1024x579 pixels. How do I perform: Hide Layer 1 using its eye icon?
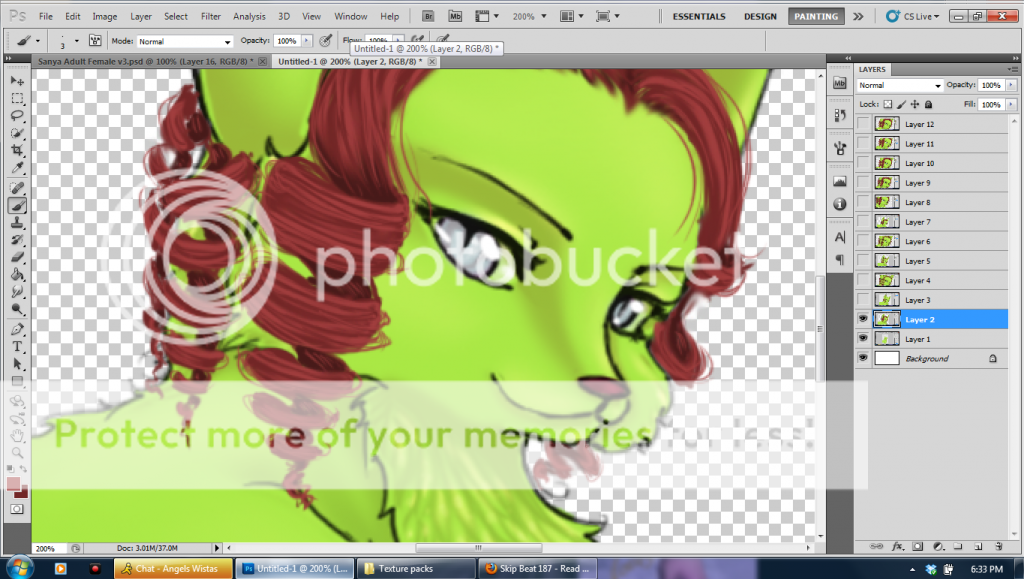pyautogui.click(x=863, y=339)
